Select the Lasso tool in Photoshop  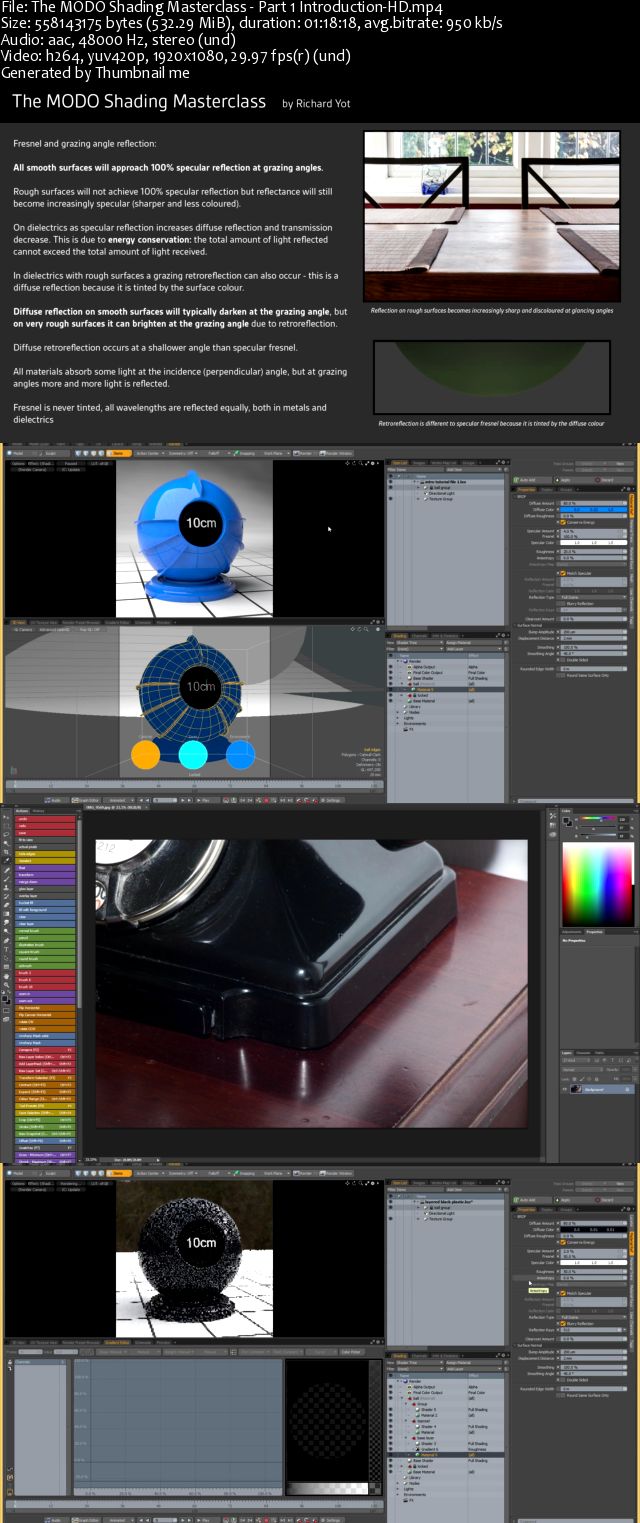point(5,834)
